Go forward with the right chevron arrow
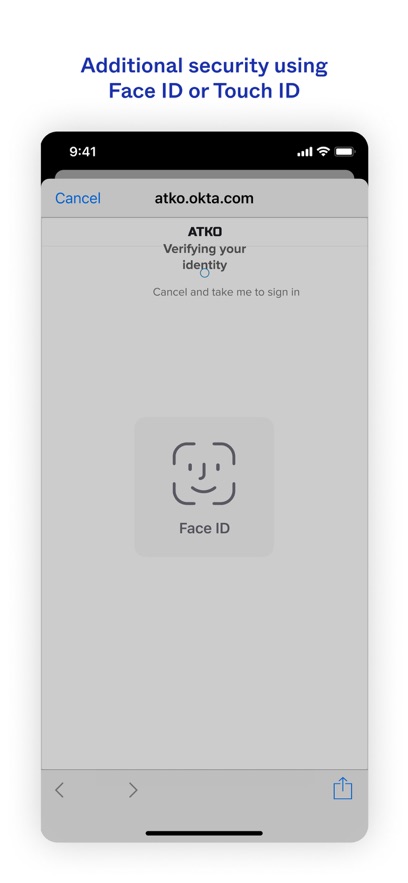This screenshot has width=408, height=883. (x=133, y=790)
